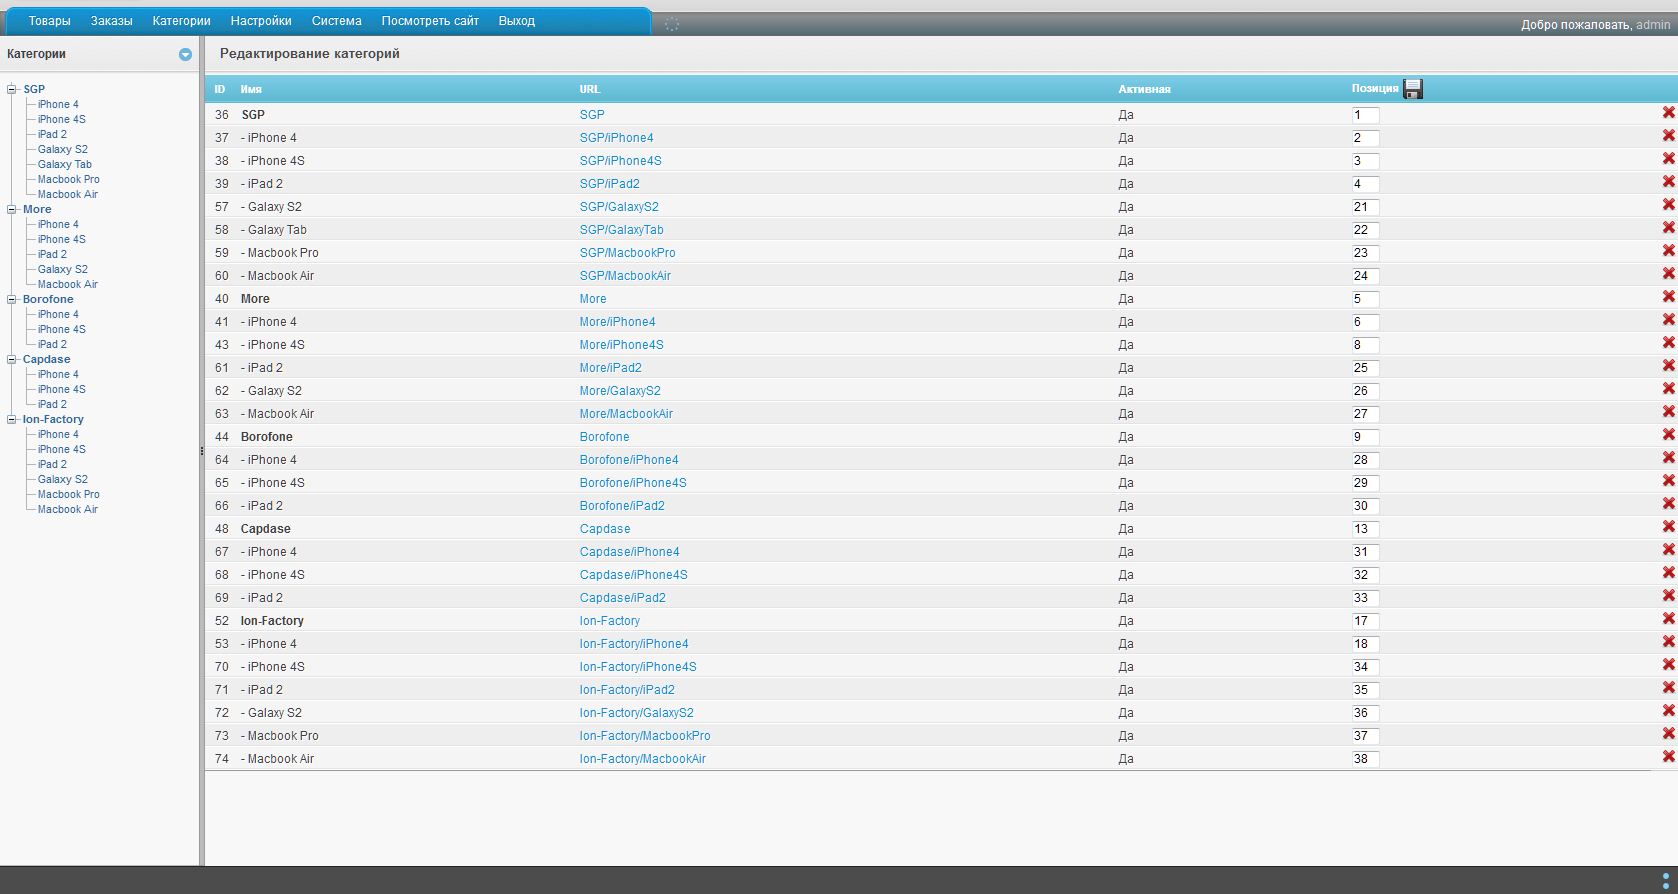Delete the SGP/iPhone4 category row
Screen dimensions: 1678x894
(x=1668, y=136)
